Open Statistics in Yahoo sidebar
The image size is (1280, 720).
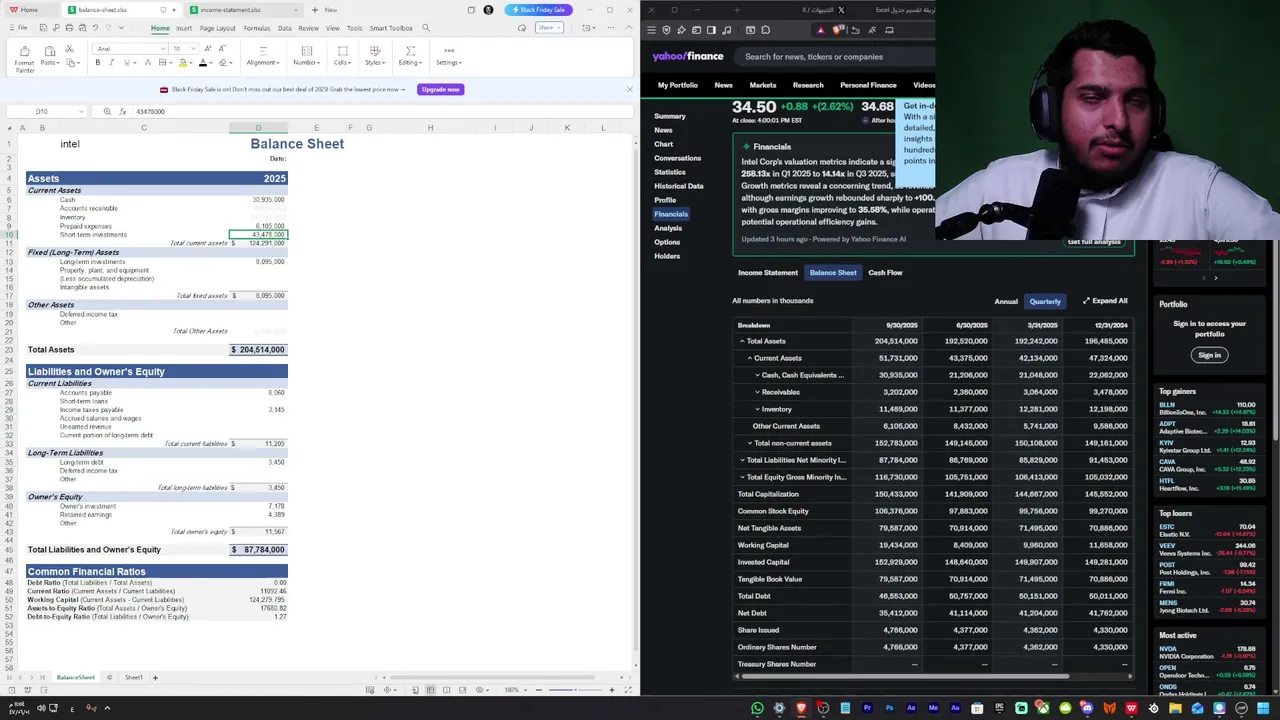tap(669, 172)
